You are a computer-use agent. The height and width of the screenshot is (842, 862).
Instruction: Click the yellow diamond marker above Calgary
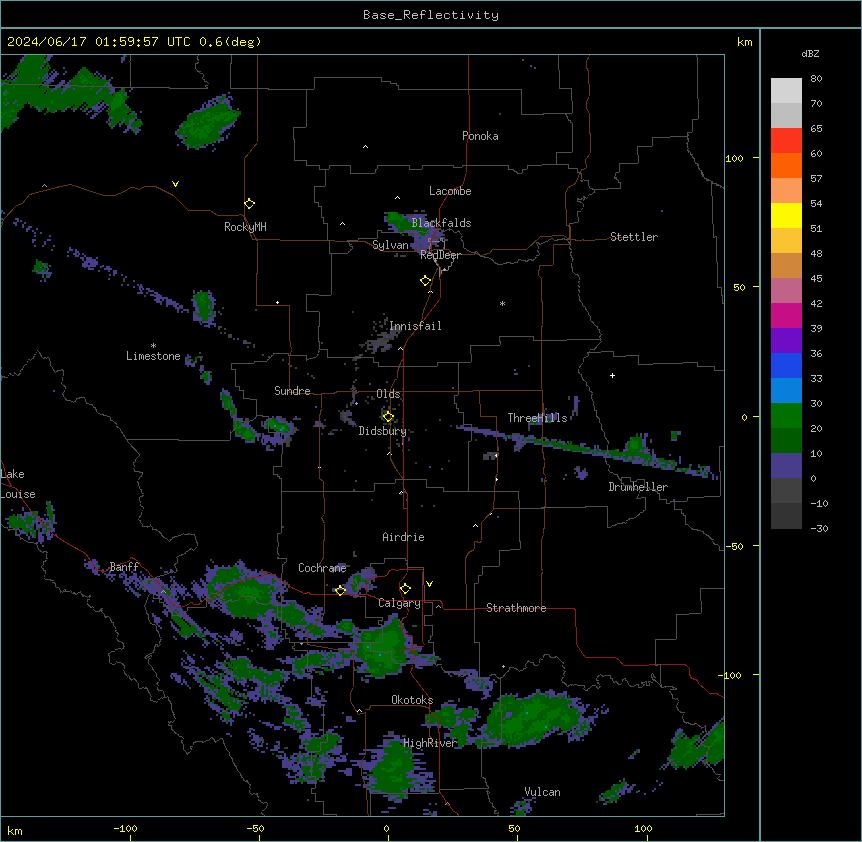point(405,589)
